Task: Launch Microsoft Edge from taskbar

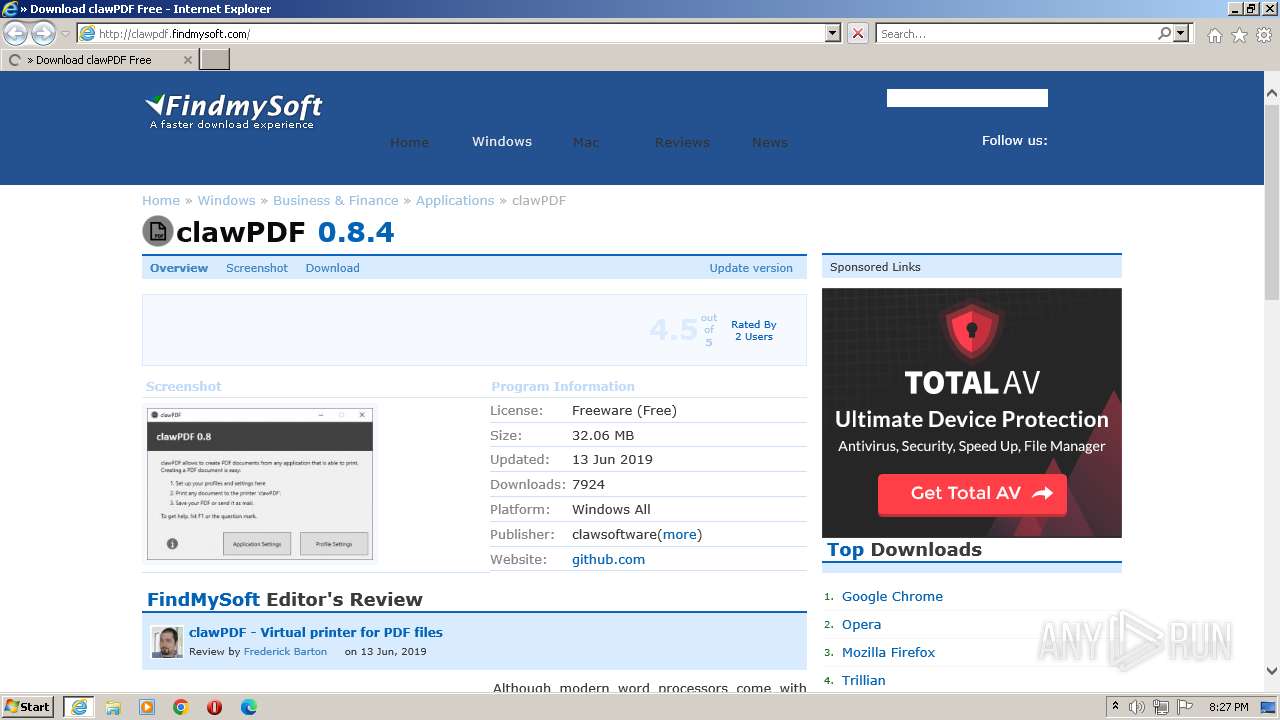Action: [x=249, y=707]
